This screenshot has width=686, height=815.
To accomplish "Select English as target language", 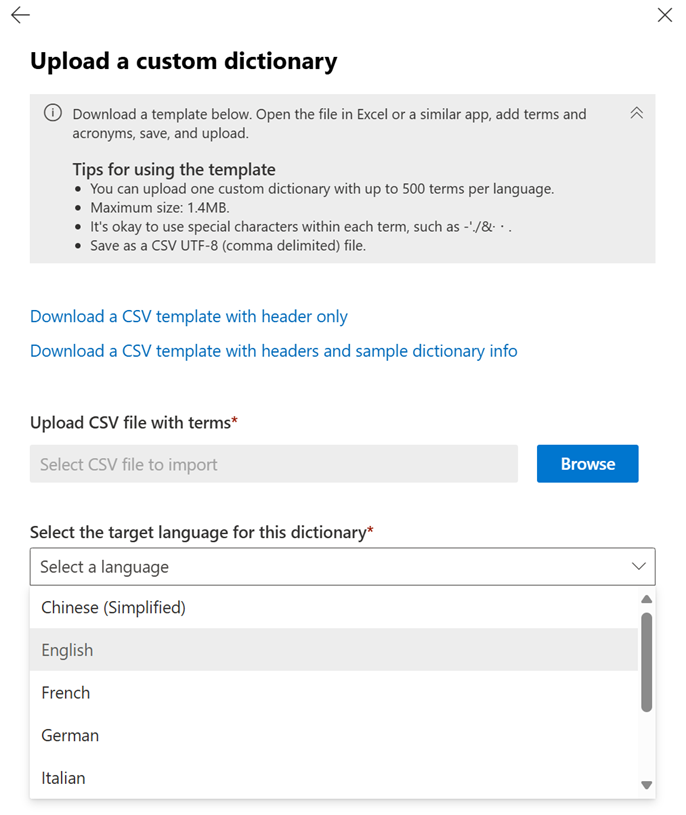I will click(67, 650).
